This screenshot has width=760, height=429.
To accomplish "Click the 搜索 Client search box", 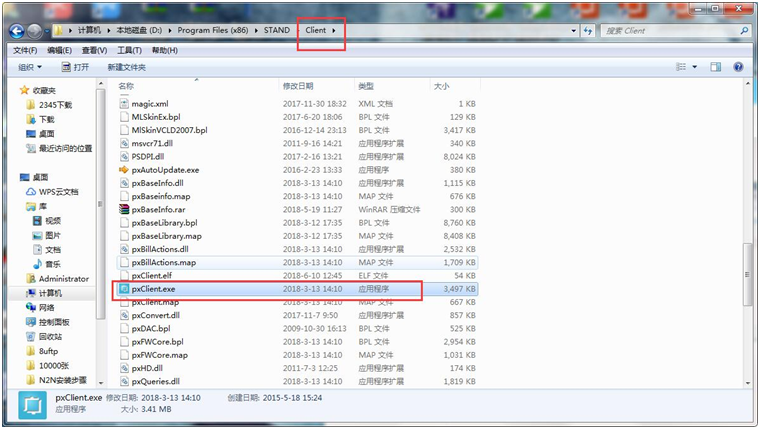I will (670, 31).
